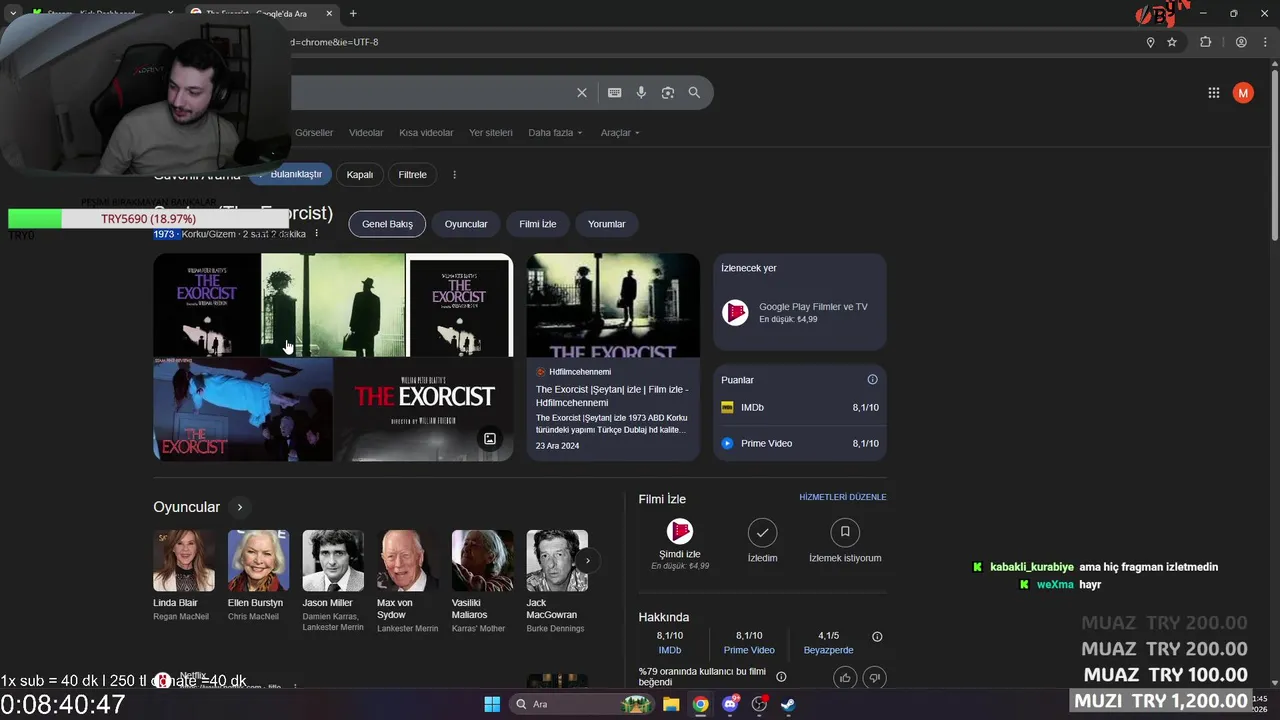Switch to the Videolar search tab

366,133
